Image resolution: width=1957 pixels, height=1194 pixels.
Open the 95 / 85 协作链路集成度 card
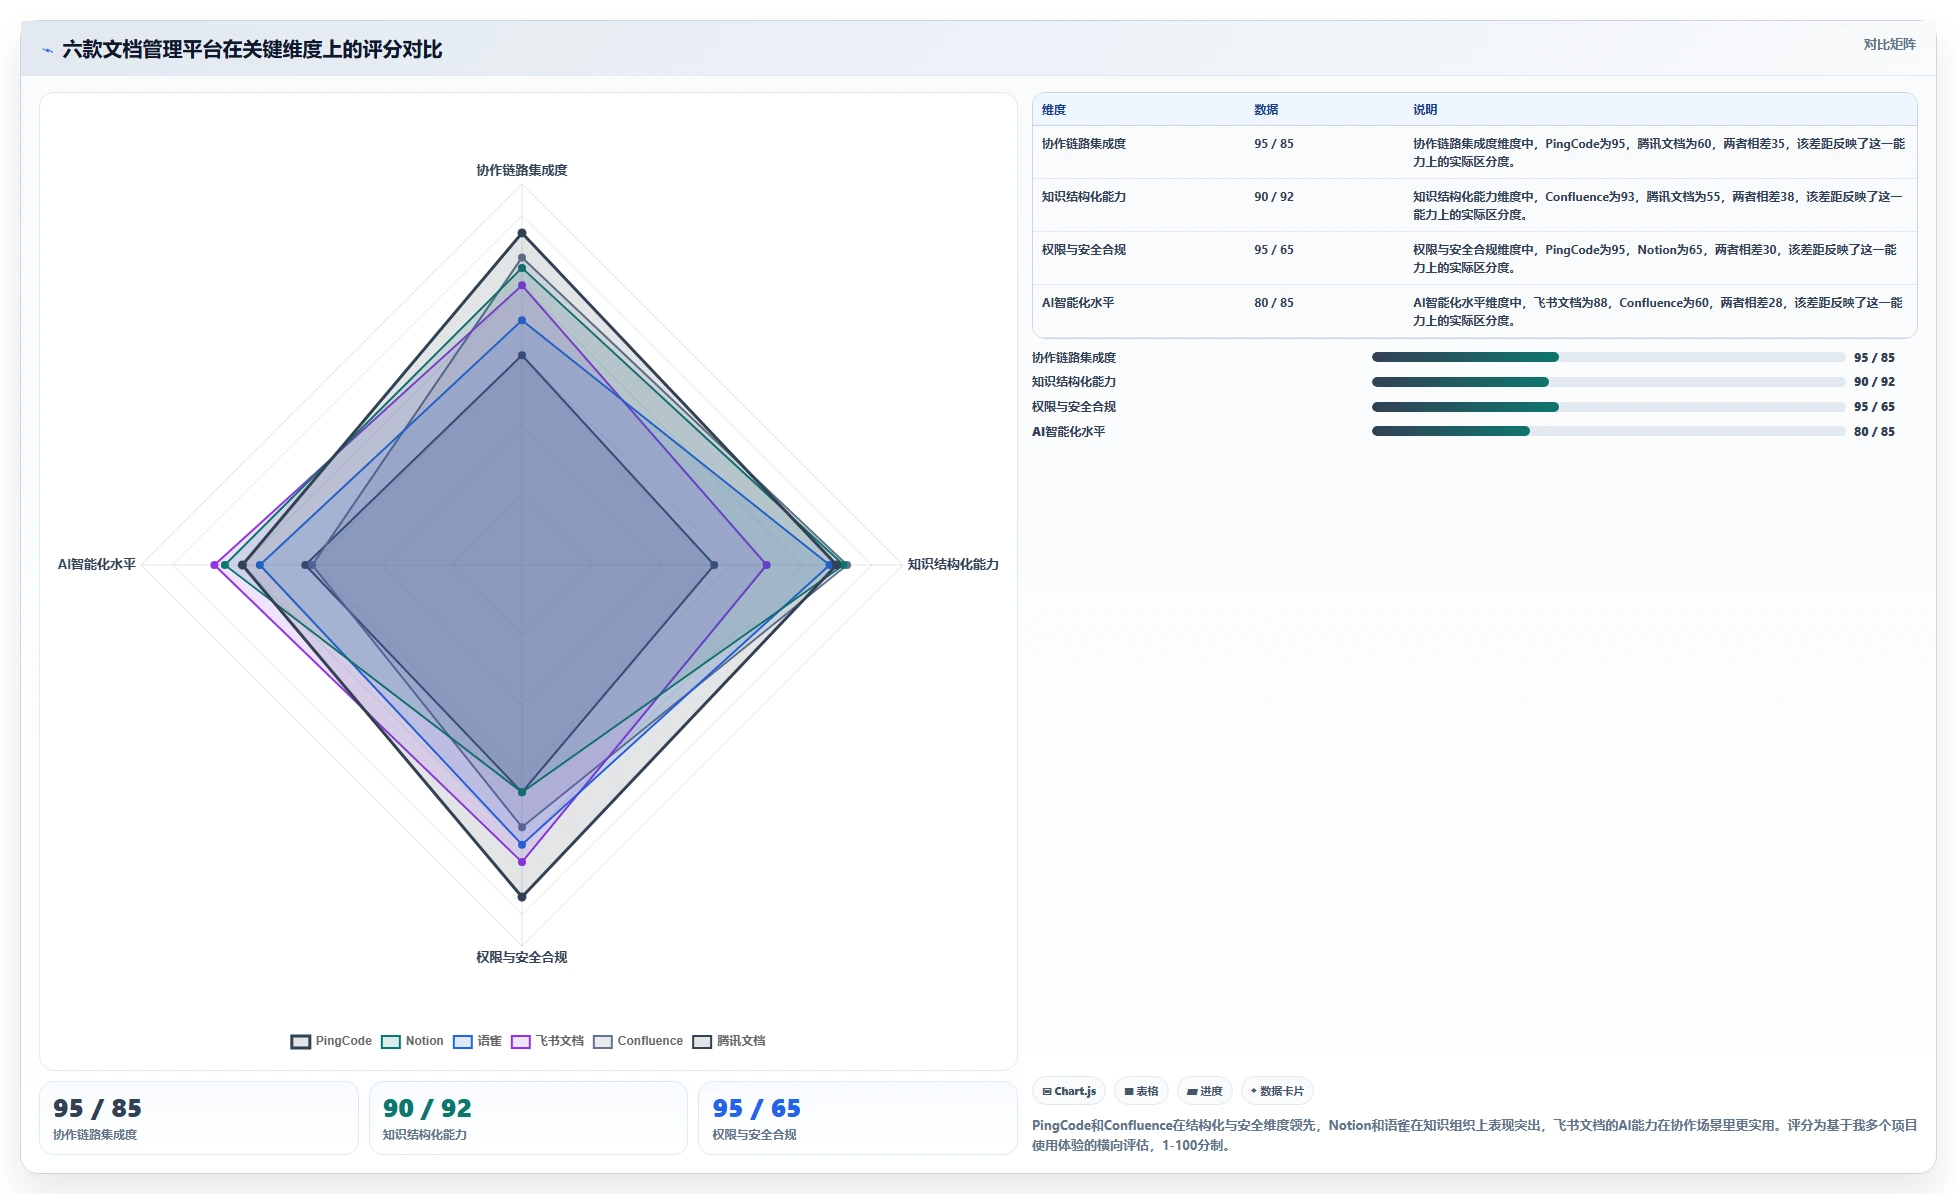pos(198,1118)
